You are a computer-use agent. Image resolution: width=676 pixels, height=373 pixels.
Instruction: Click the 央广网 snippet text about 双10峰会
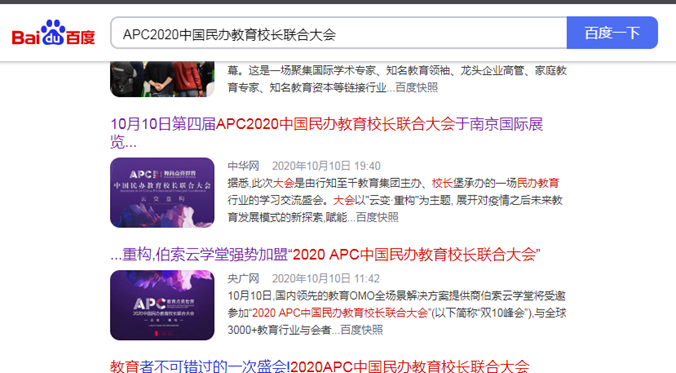pos(397,313)
